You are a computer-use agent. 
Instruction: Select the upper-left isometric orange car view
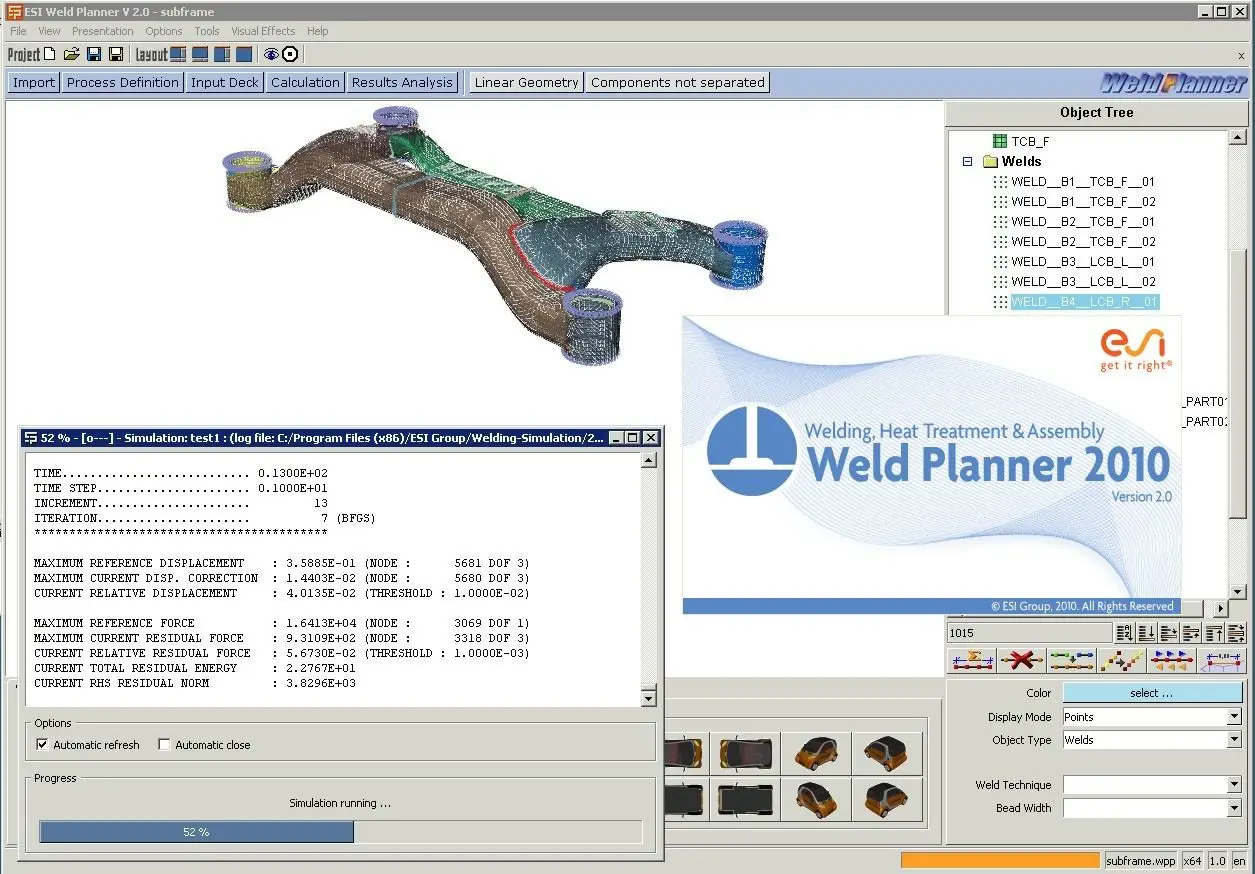[815, 753]
